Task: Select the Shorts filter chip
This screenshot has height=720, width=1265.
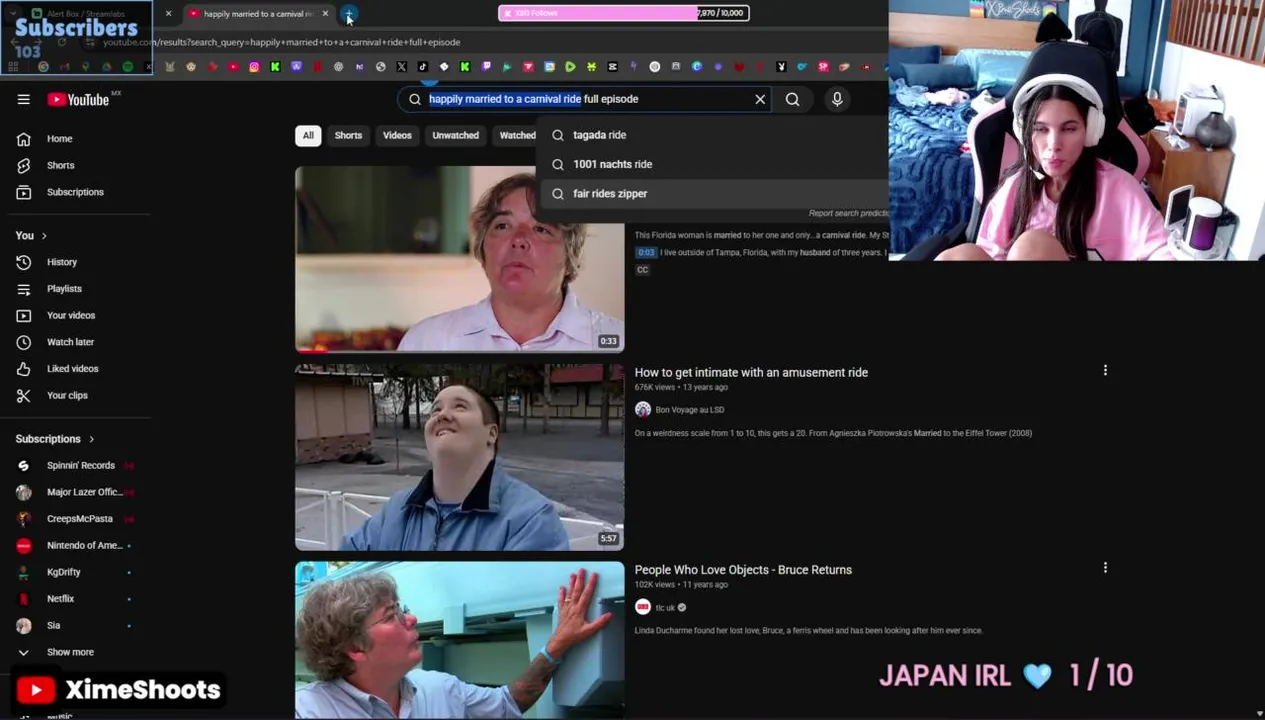Action: 348,135
